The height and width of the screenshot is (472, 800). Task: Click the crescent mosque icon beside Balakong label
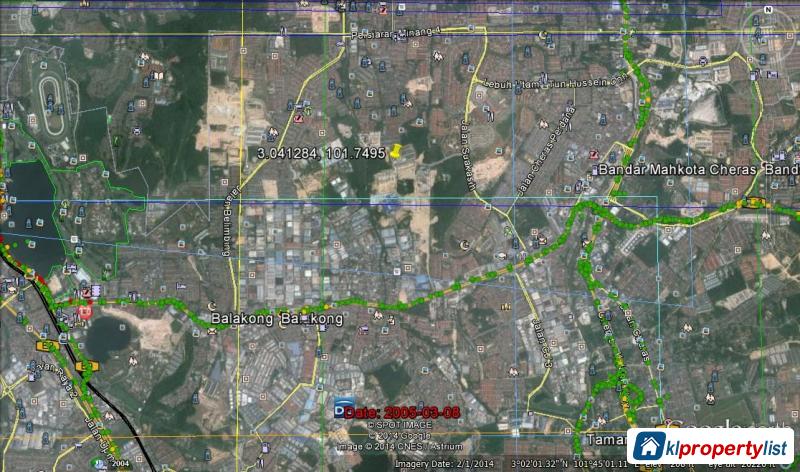213,306
